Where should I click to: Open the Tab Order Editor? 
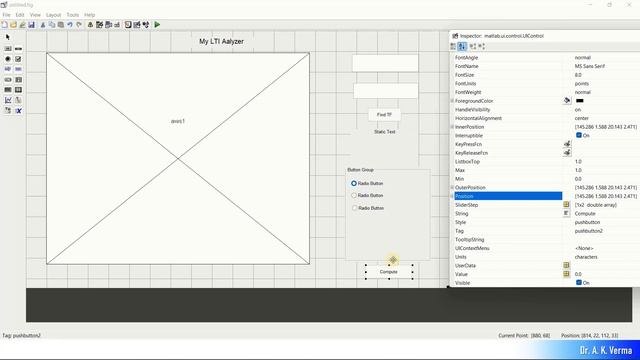pyautogui.click(x=108, y=25)
